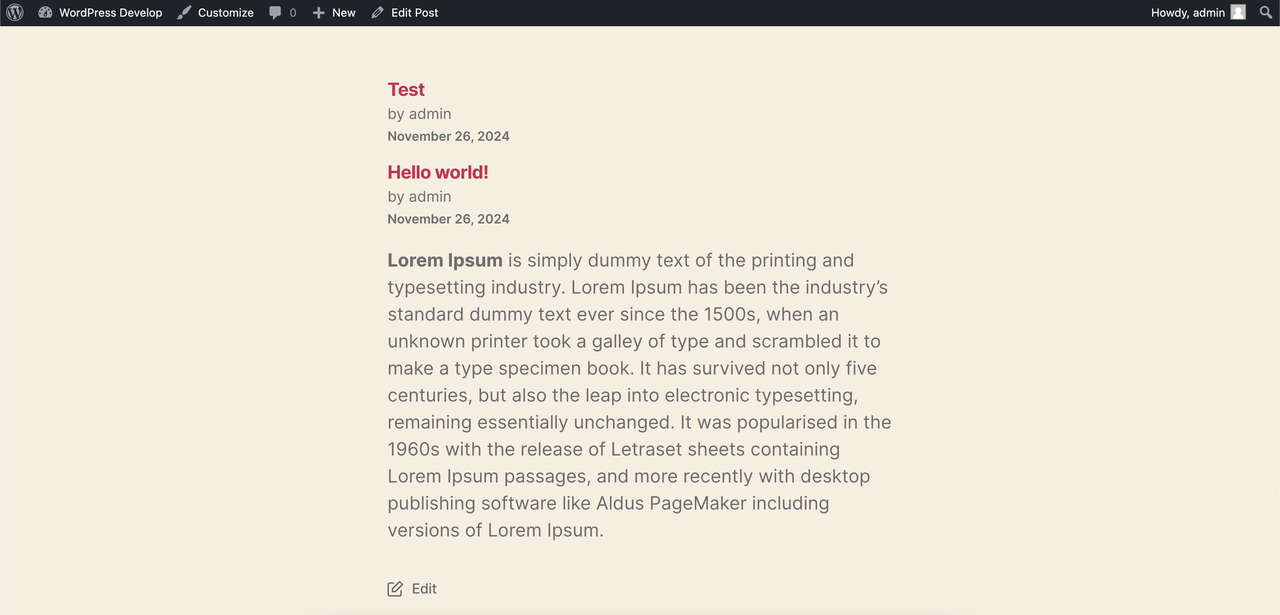Click the edit icon below the post
Viewport: 1280px width, 615px height.
395,588
